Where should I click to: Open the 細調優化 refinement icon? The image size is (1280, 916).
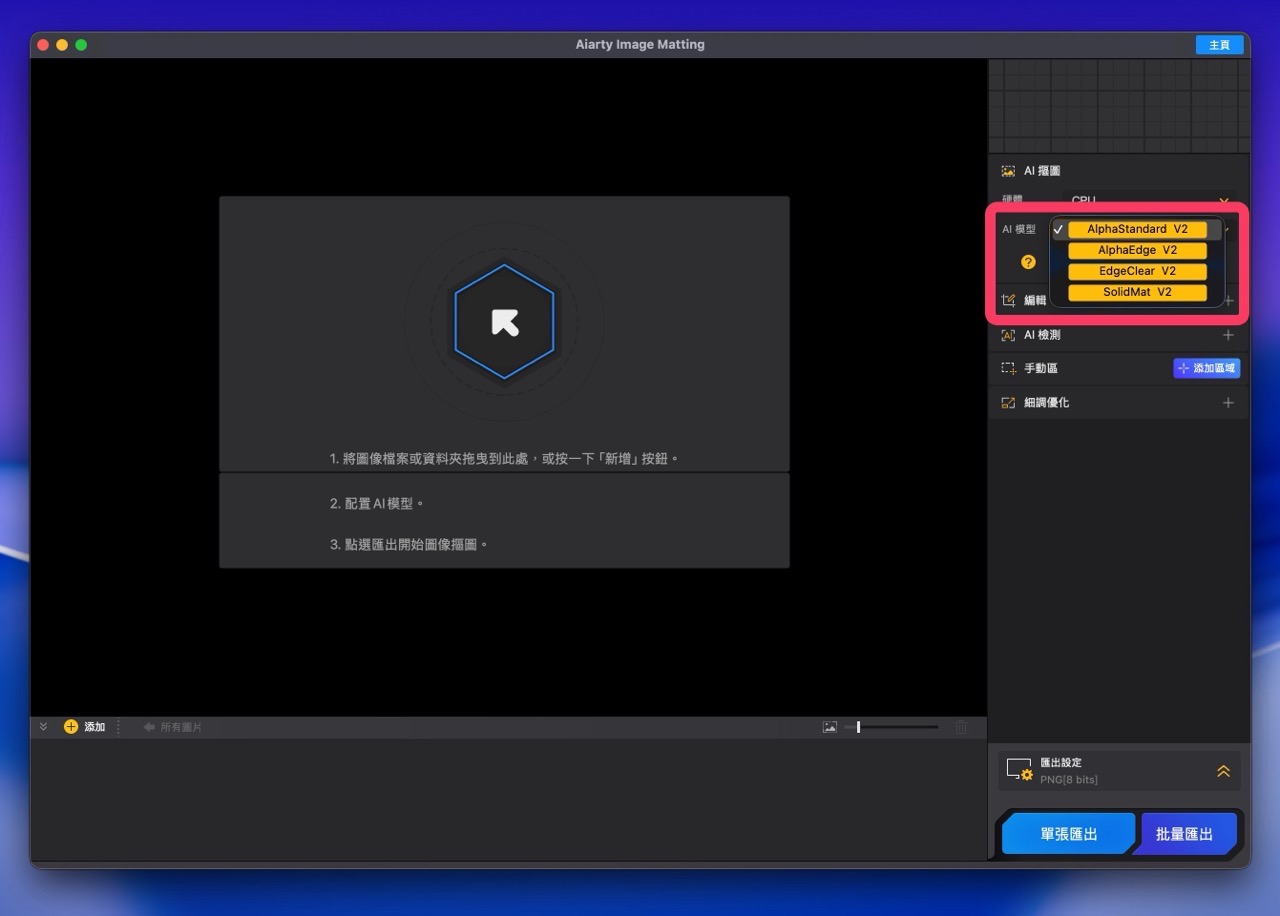tap(1008, 402)
